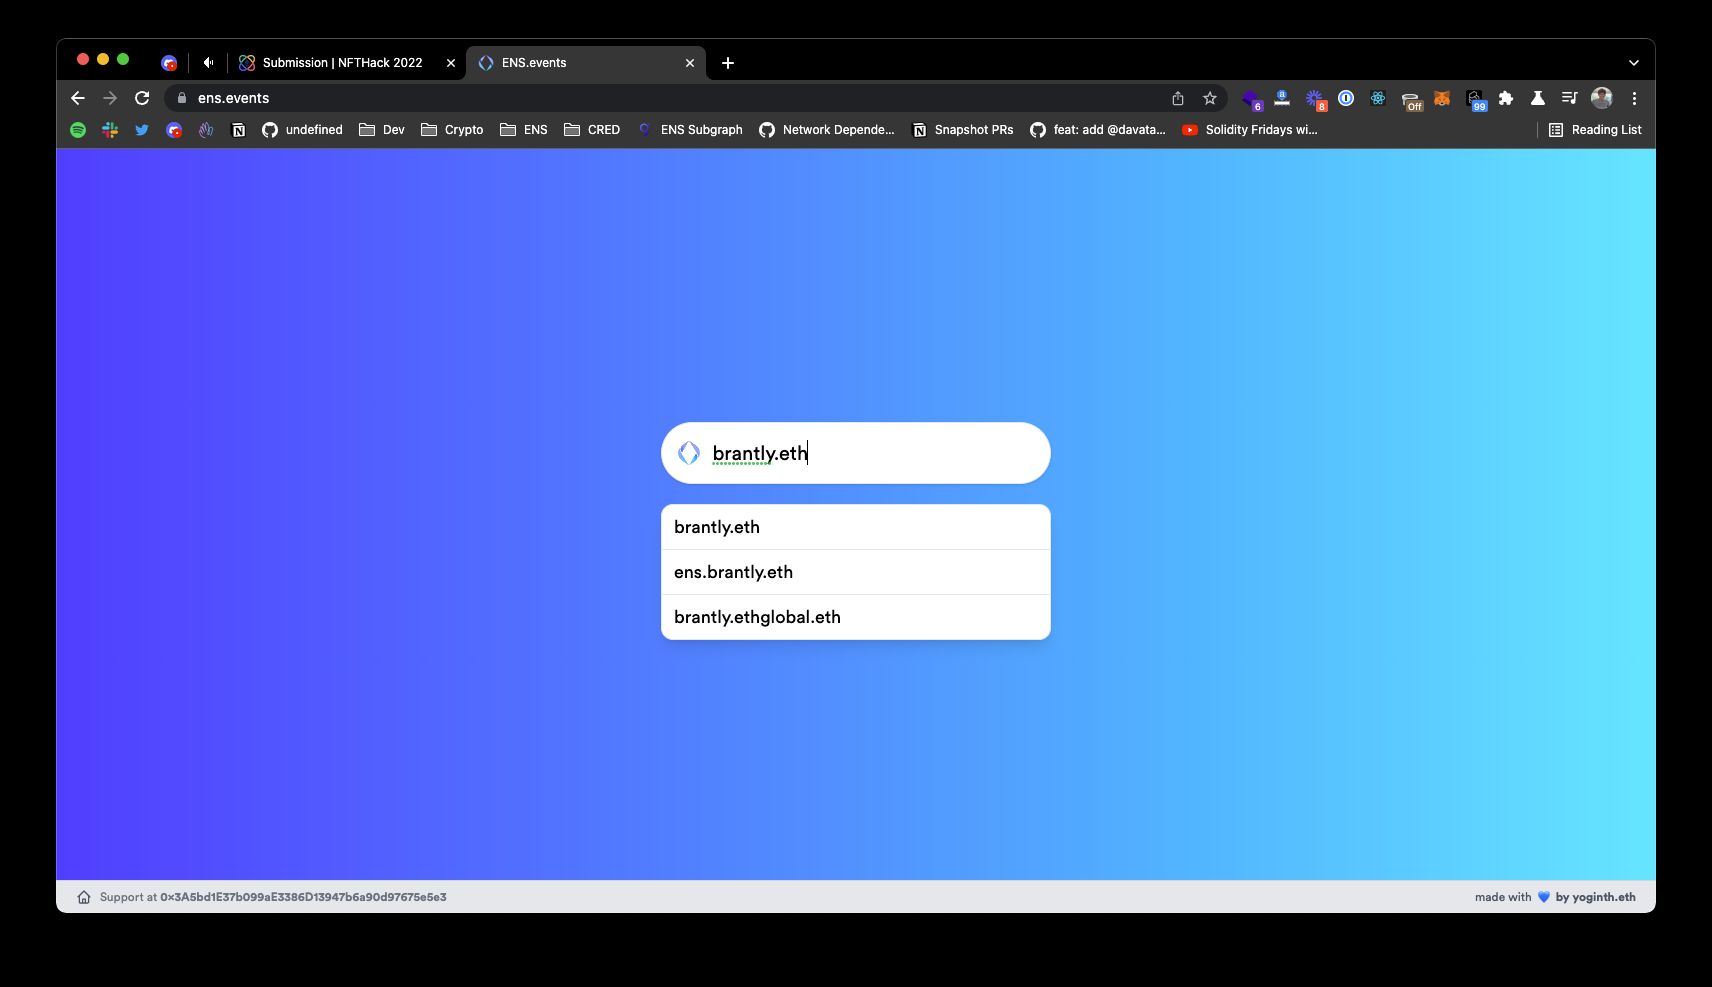Click the lock icon in the address bar
1712x987 pixels.
click(x=182, y=98)
